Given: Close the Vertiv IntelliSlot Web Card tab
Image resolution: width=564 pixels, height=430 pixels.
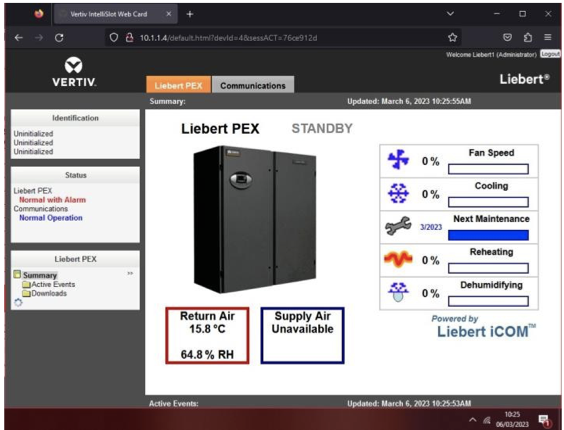Looking at the screenshot, I should pyautogui.click(x=168, y=14).
